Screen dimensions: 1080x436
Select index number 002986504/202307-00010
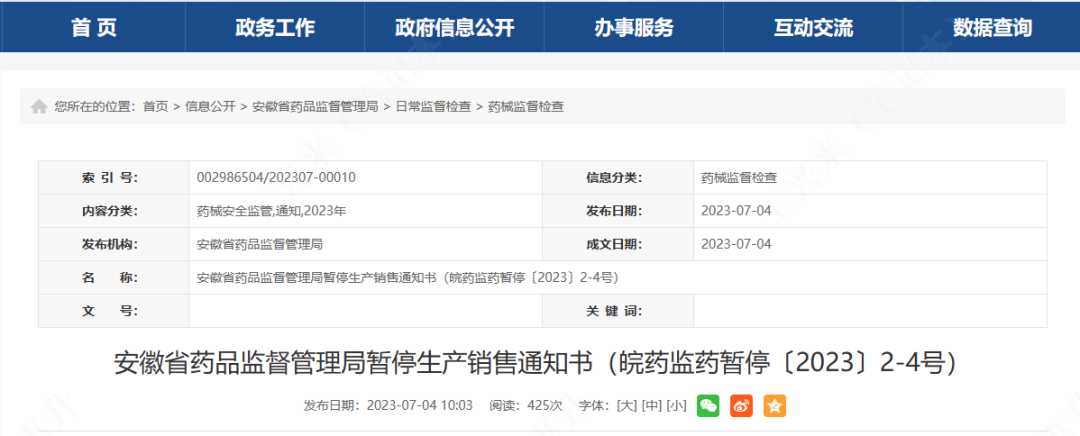[276, 178]
